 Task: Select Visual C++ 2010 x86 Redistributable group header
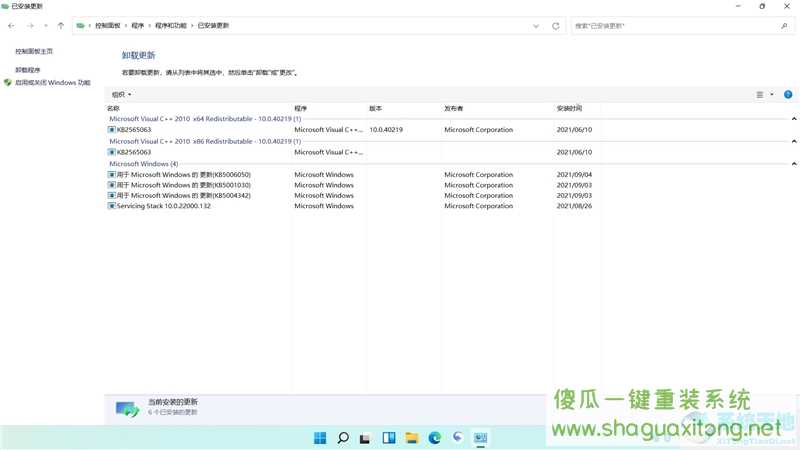[205, 141]
